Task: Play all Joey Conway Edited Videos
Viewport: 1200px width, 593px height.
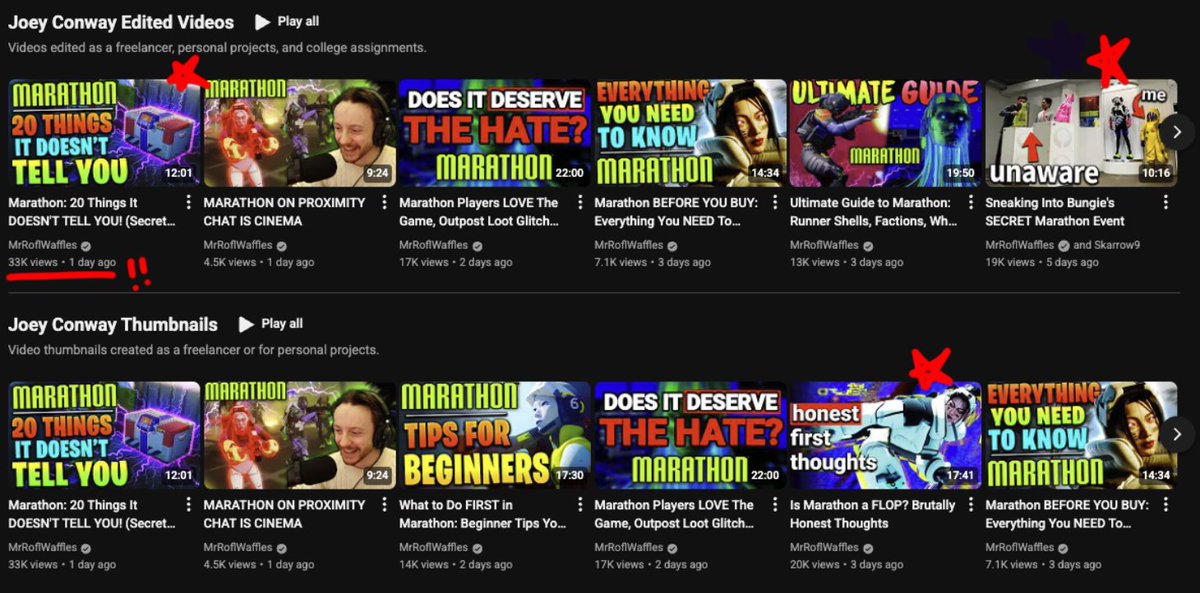Action: [x=287, y=21]
